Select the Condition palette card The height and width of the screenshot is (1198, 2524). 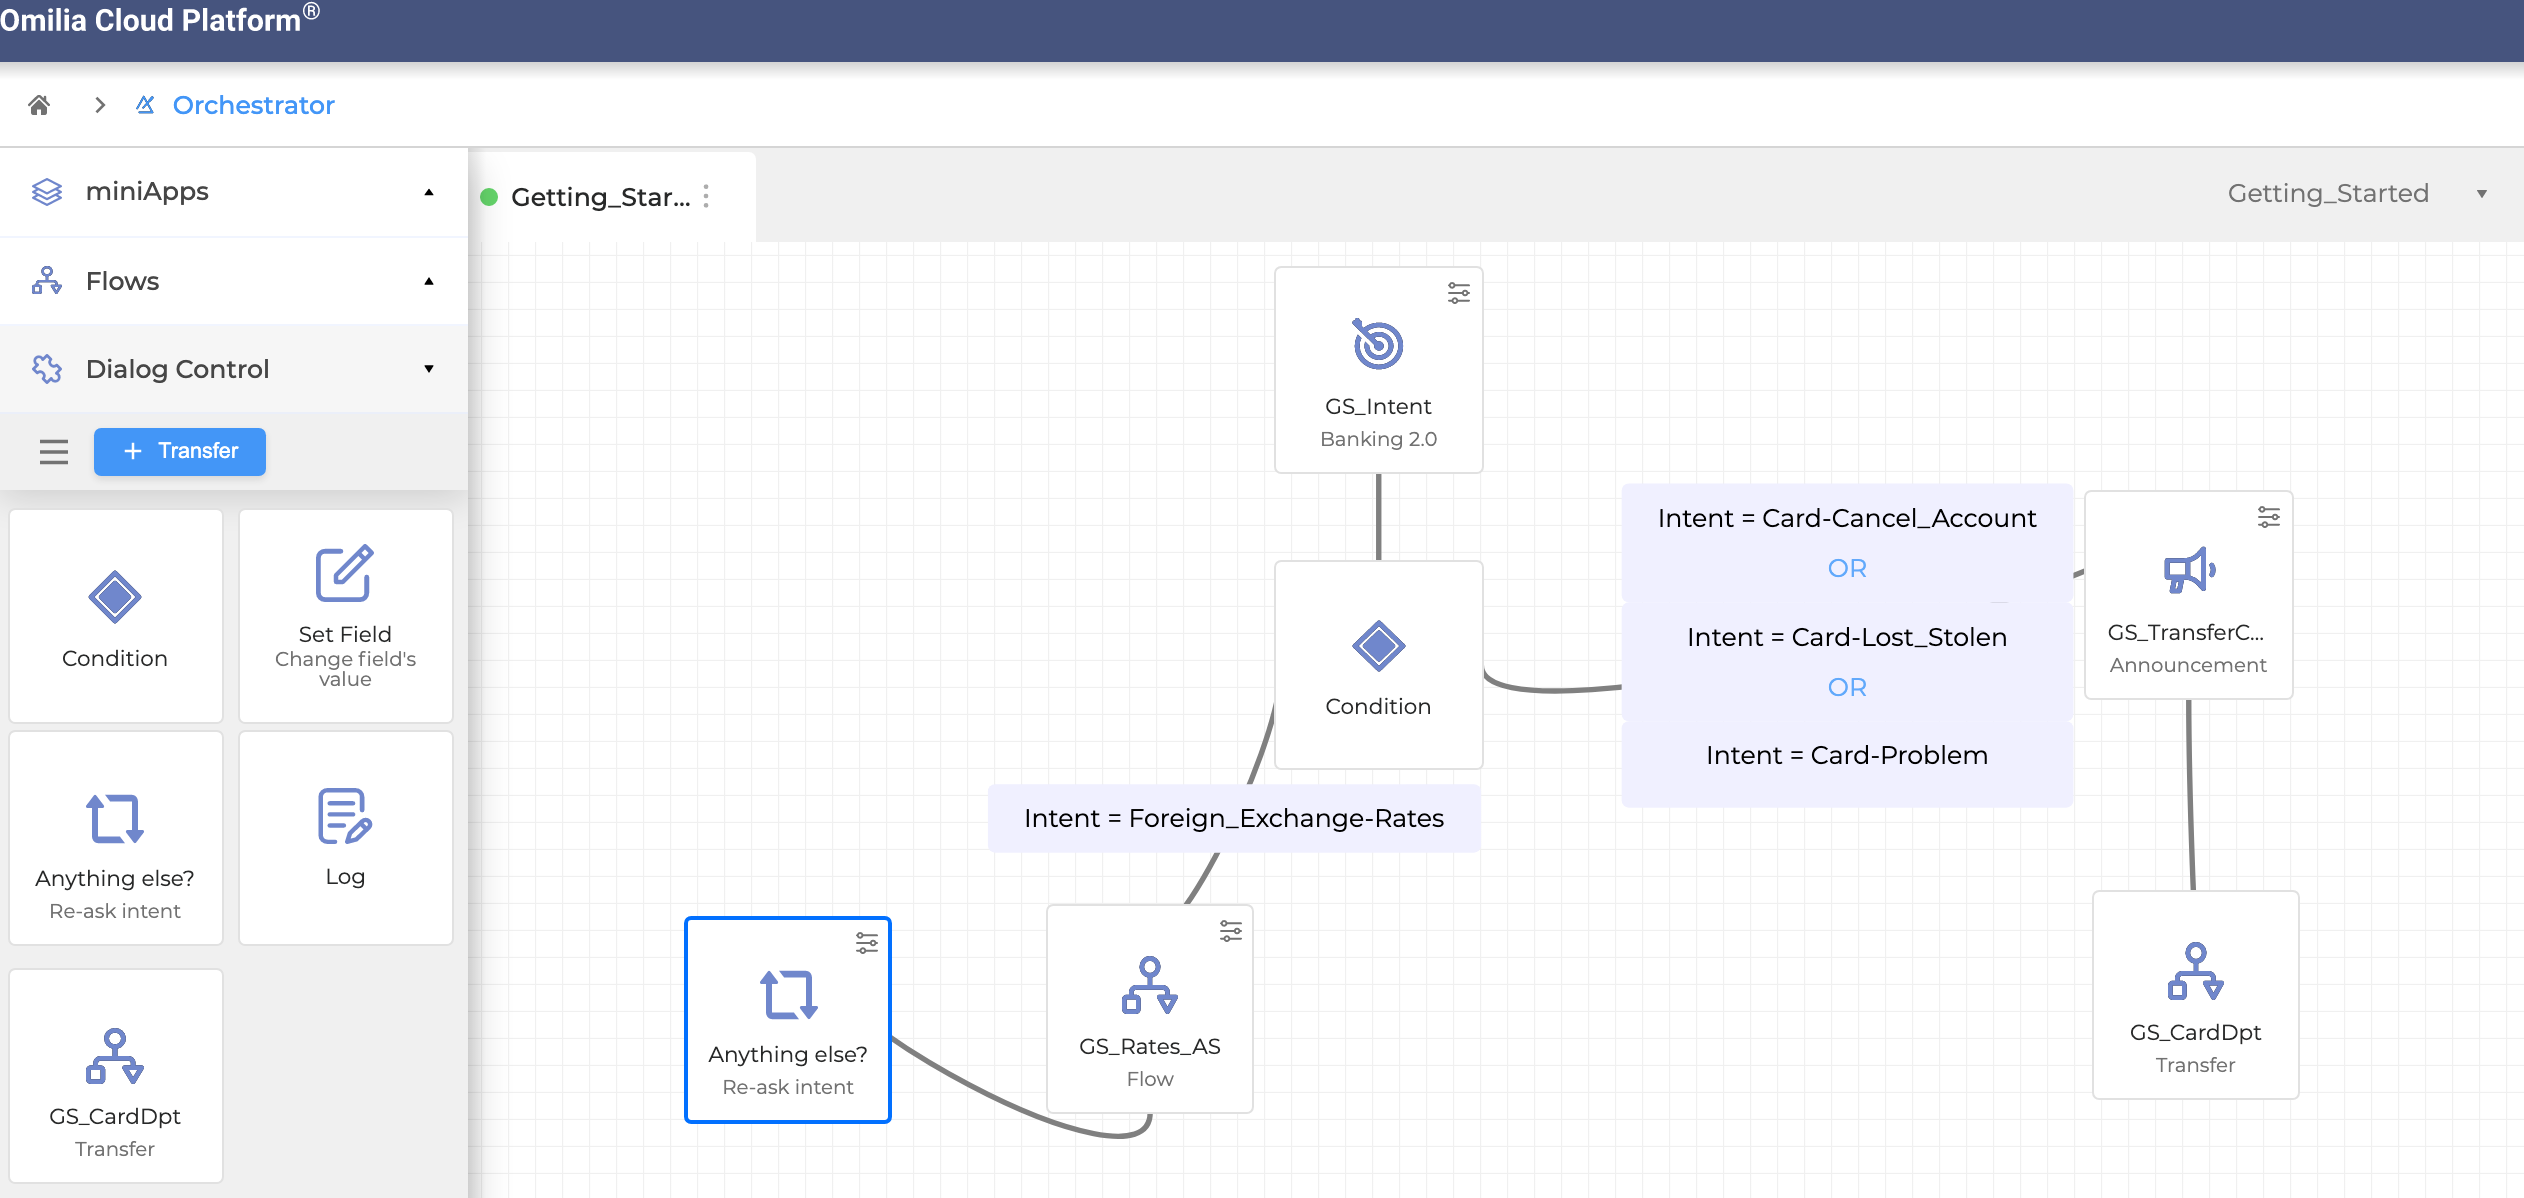[x=115, y=616]
